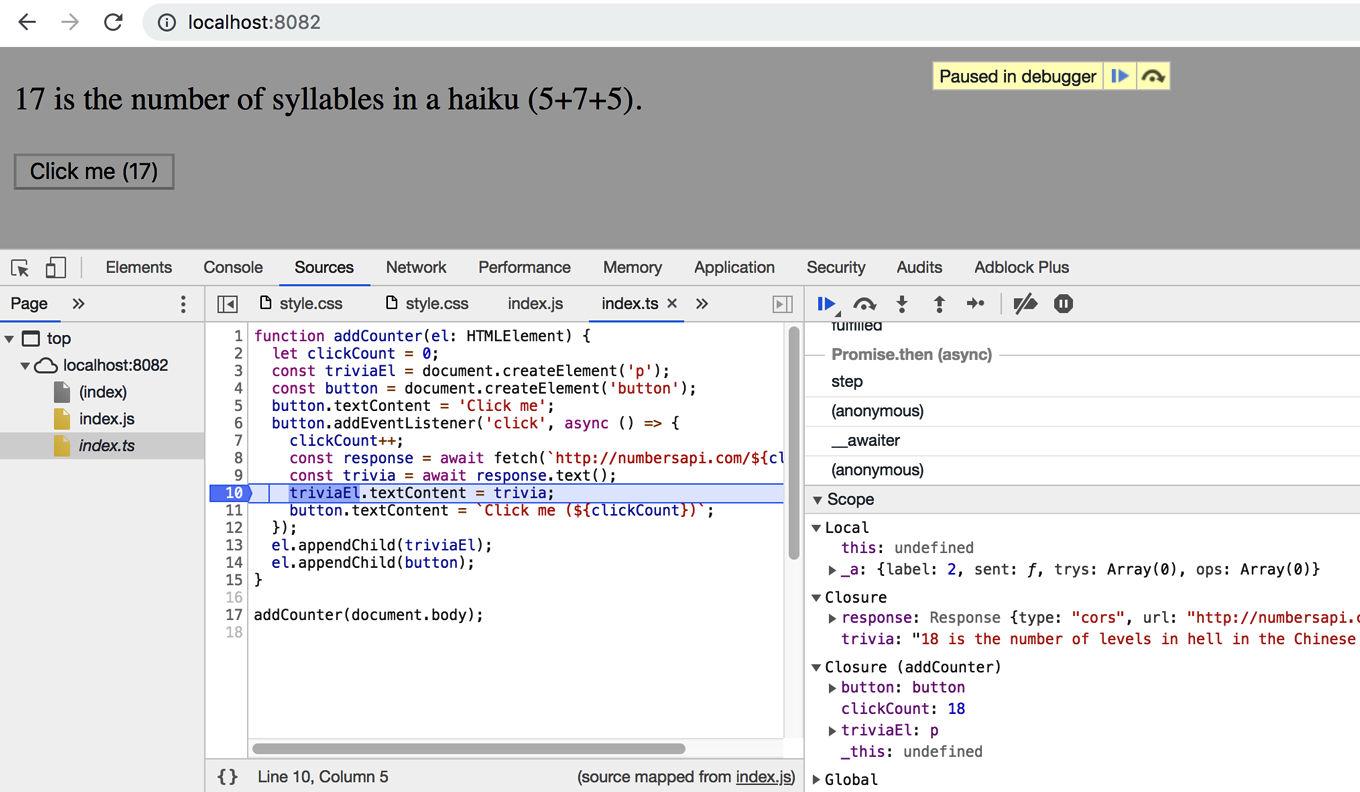
Task: Hide the debugger sidebar pane
Action: (783, 304)
